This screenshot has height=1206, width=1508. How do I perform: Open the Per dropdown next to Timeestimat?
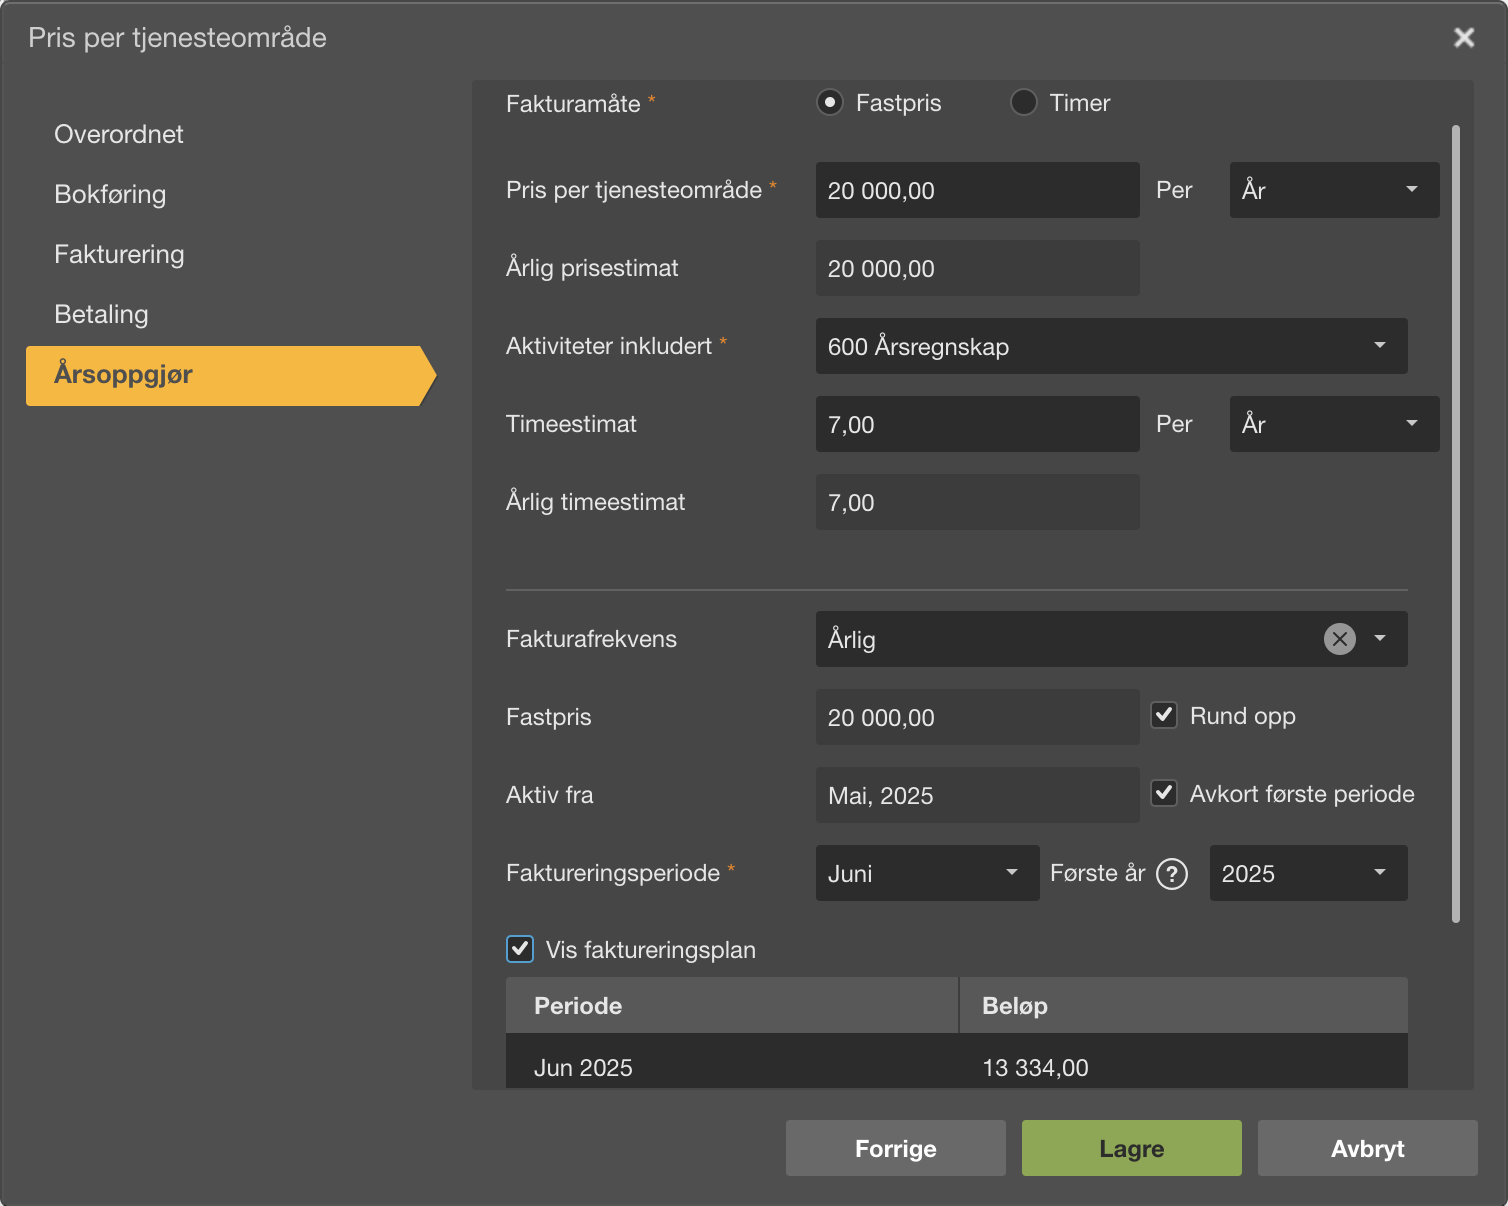(x=1333, y=424)
